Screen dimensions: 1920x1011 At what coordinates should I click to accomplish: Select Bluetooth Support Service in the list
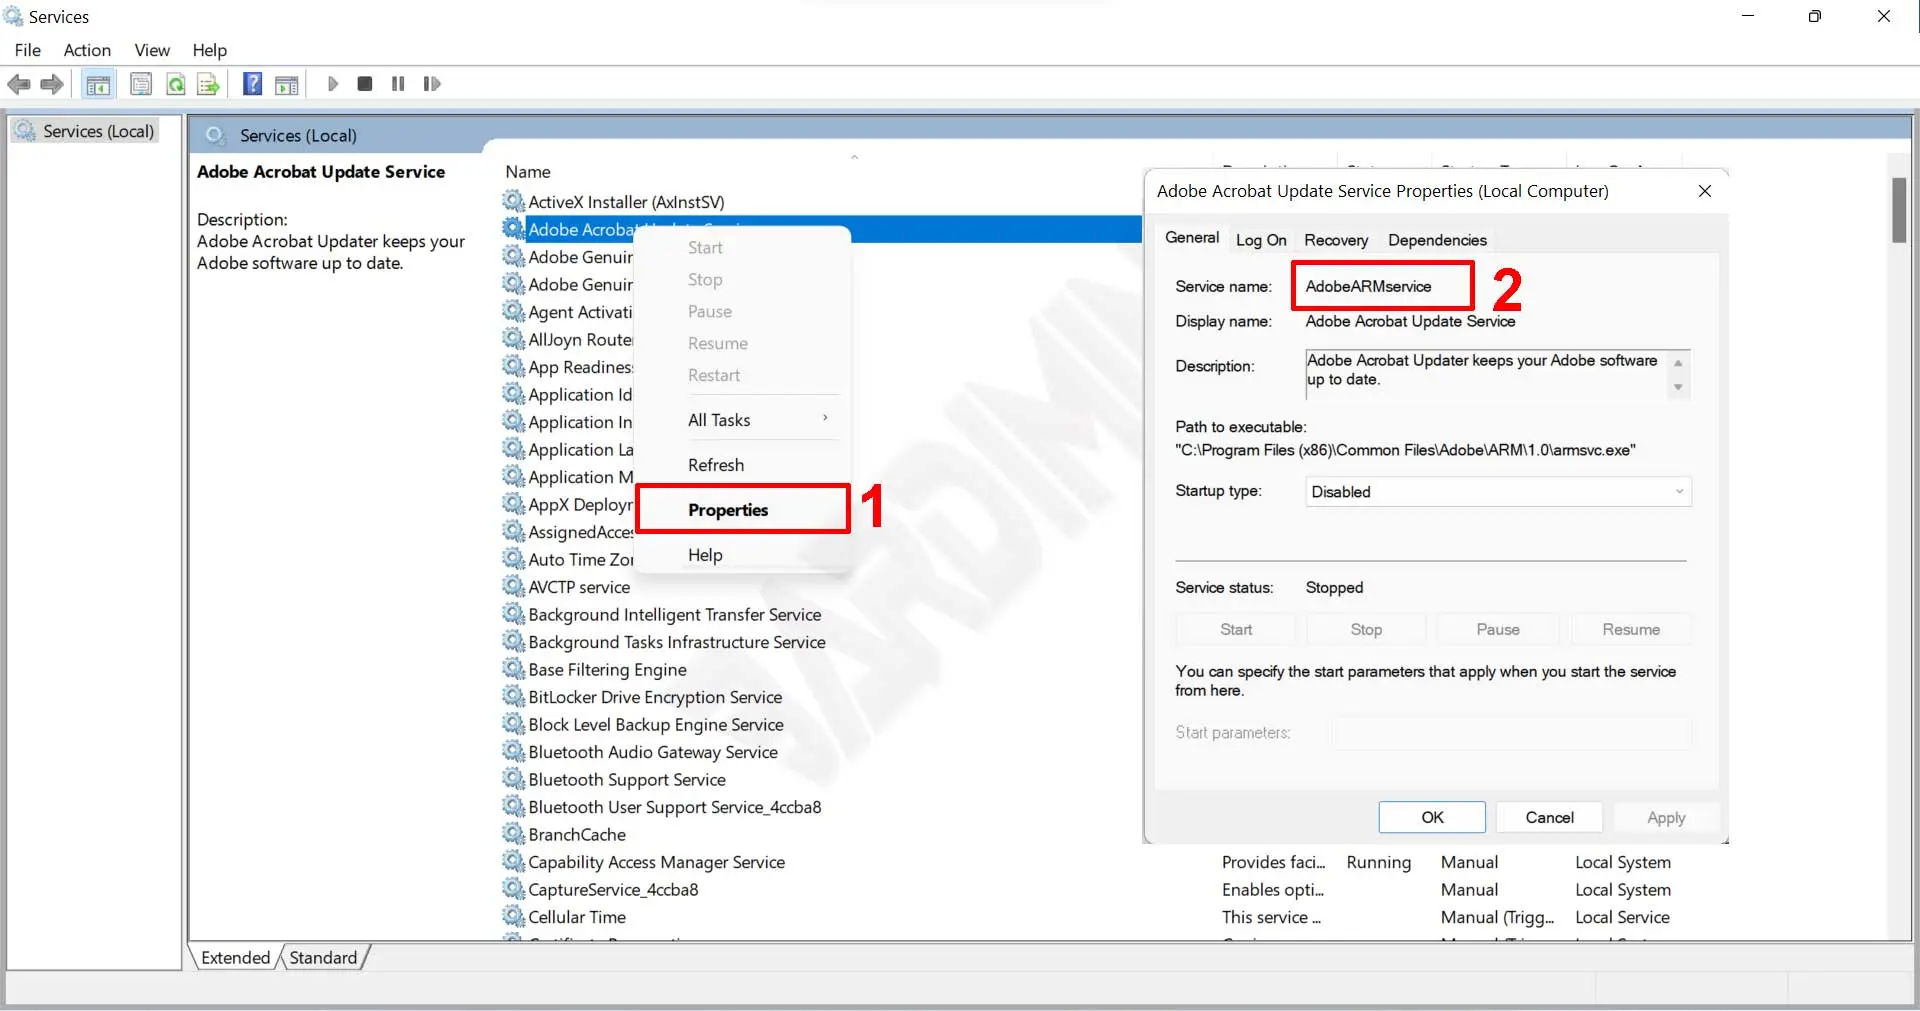pyautogui.click(x=626, y=780)
